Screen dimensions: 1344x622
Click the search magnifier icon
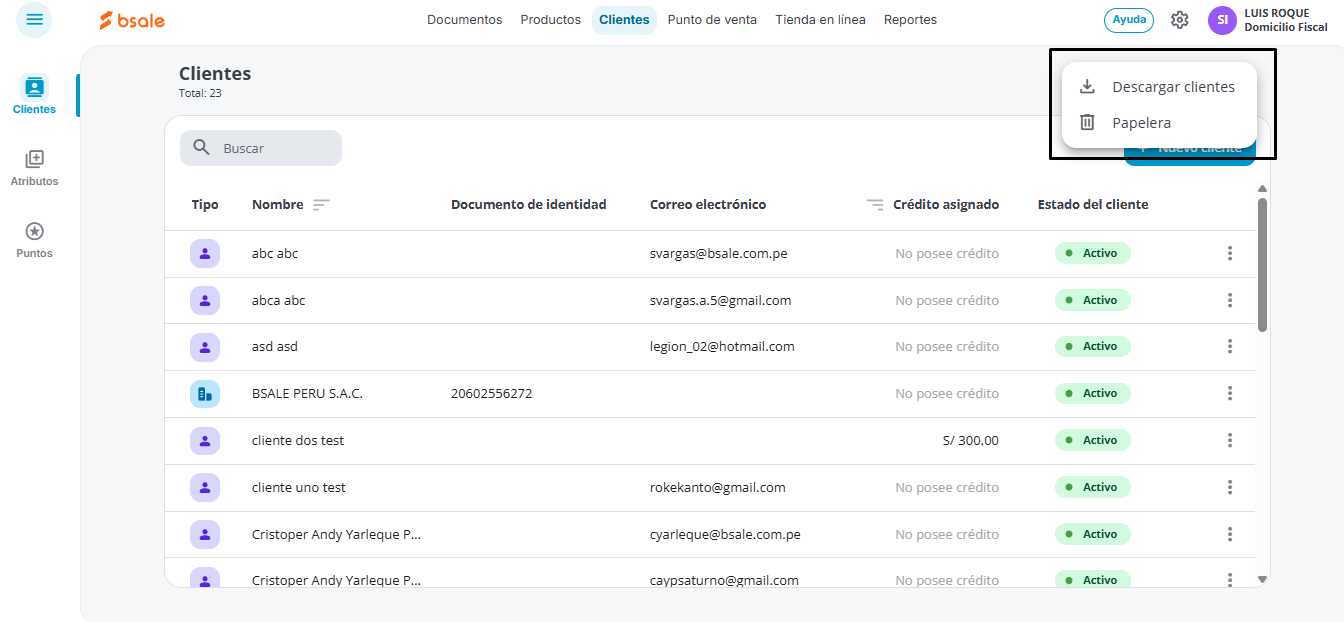click(x=201, y=148)
